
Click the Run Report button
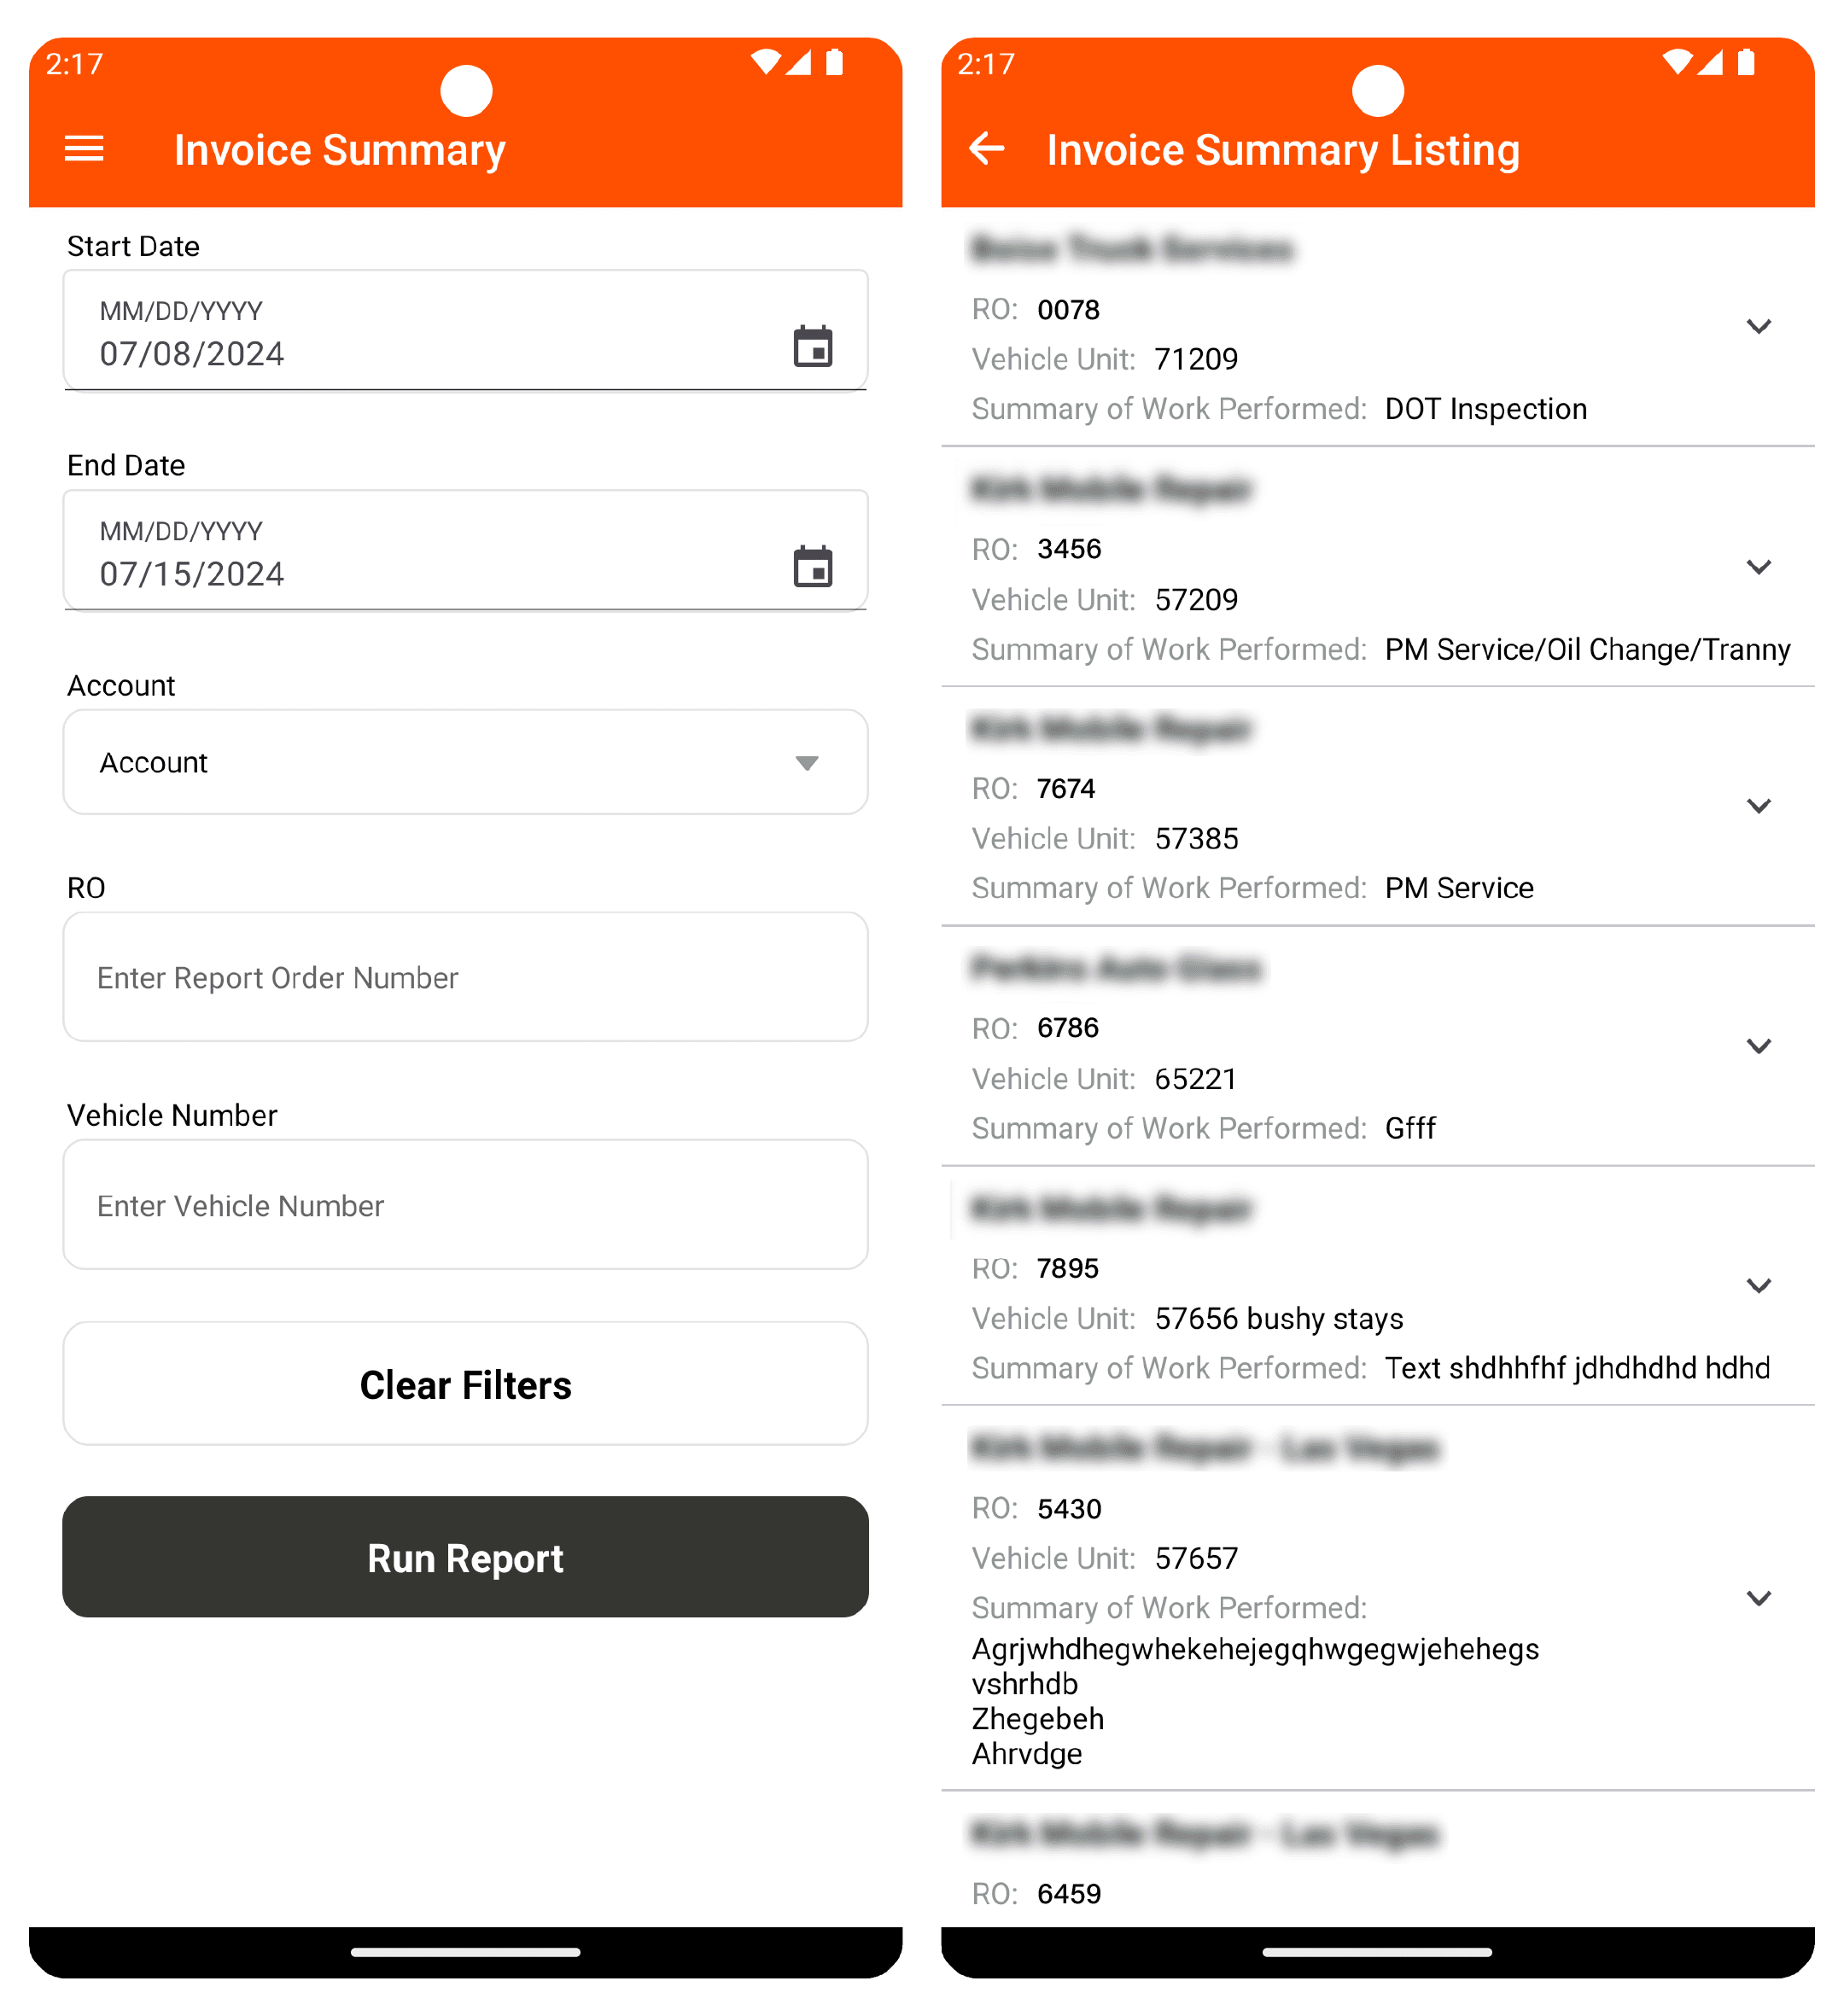[x=464, y=1556]
